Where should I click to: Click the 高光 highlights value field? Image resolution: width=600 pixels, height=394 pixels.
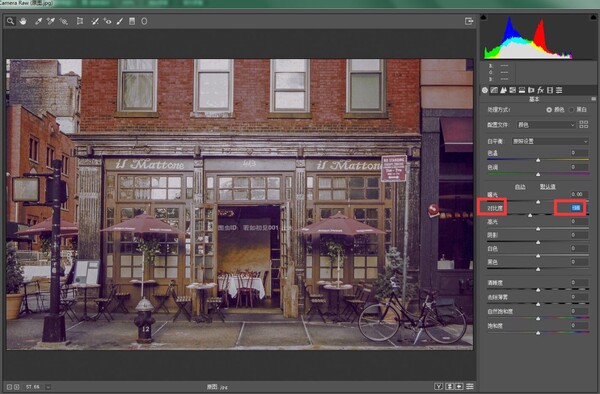579,221
